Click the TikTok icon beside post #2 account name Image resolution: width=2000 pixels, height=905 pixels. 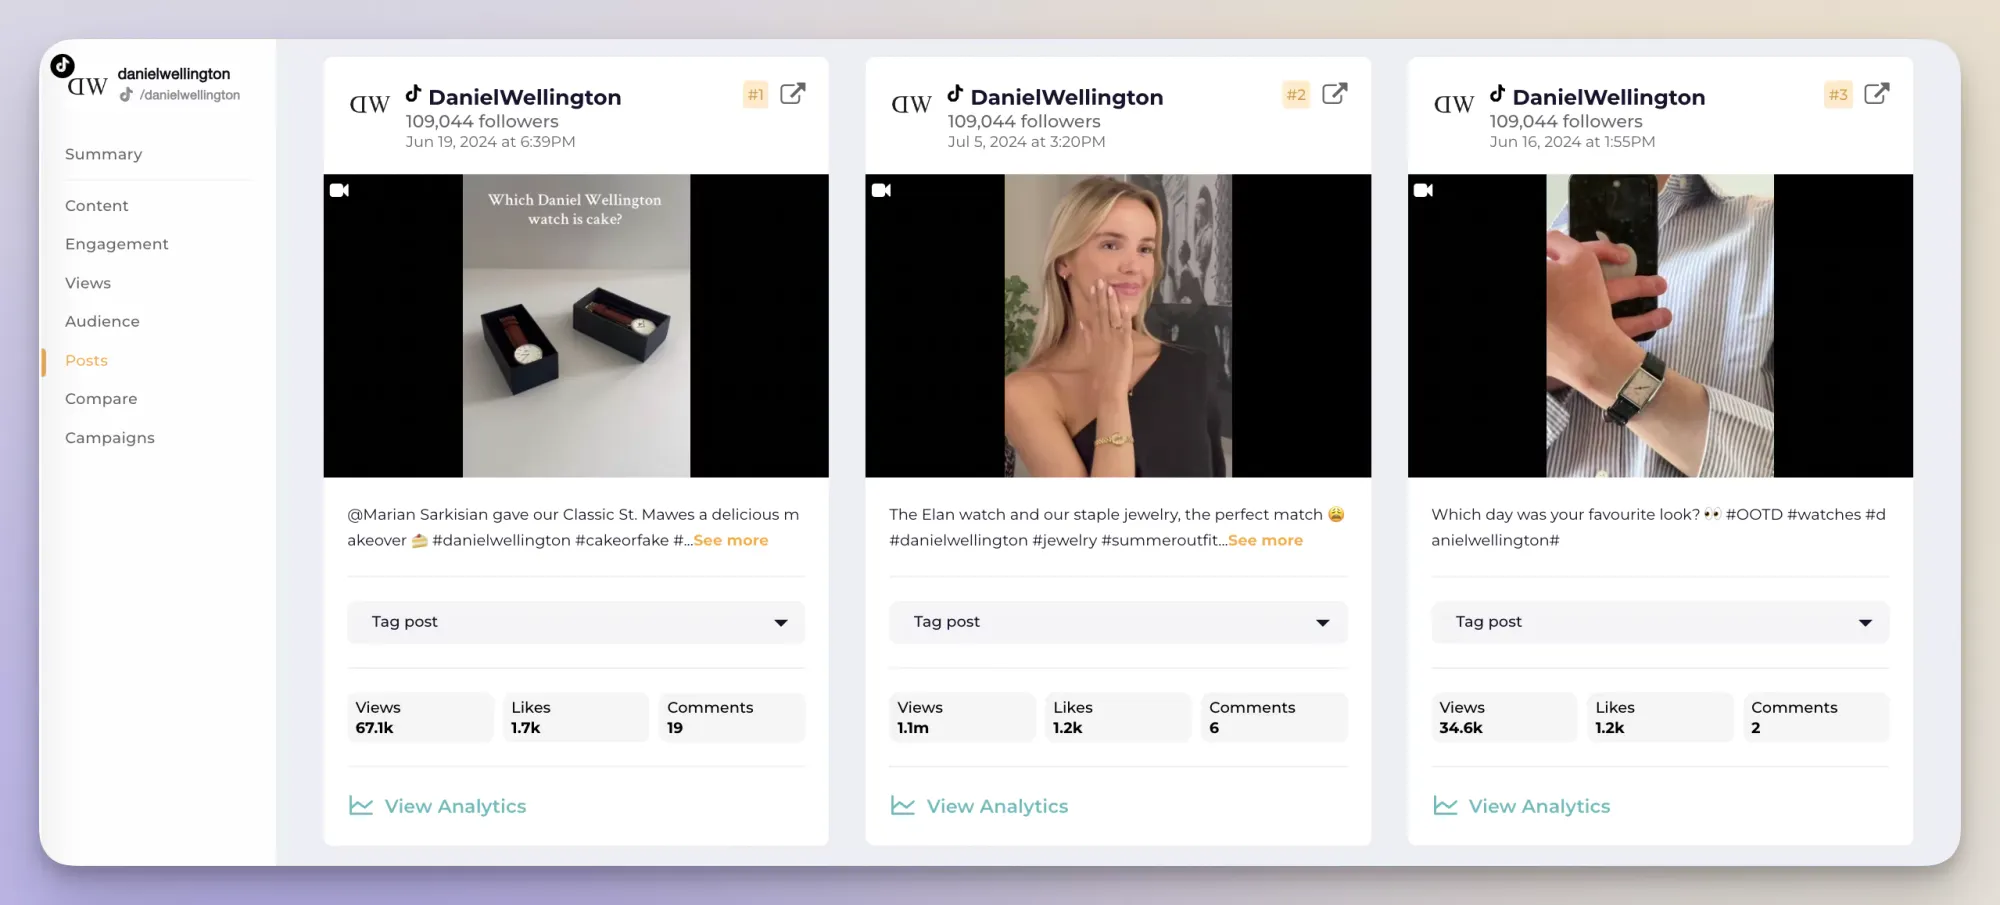pyautogui.click(x=955, y=94)
